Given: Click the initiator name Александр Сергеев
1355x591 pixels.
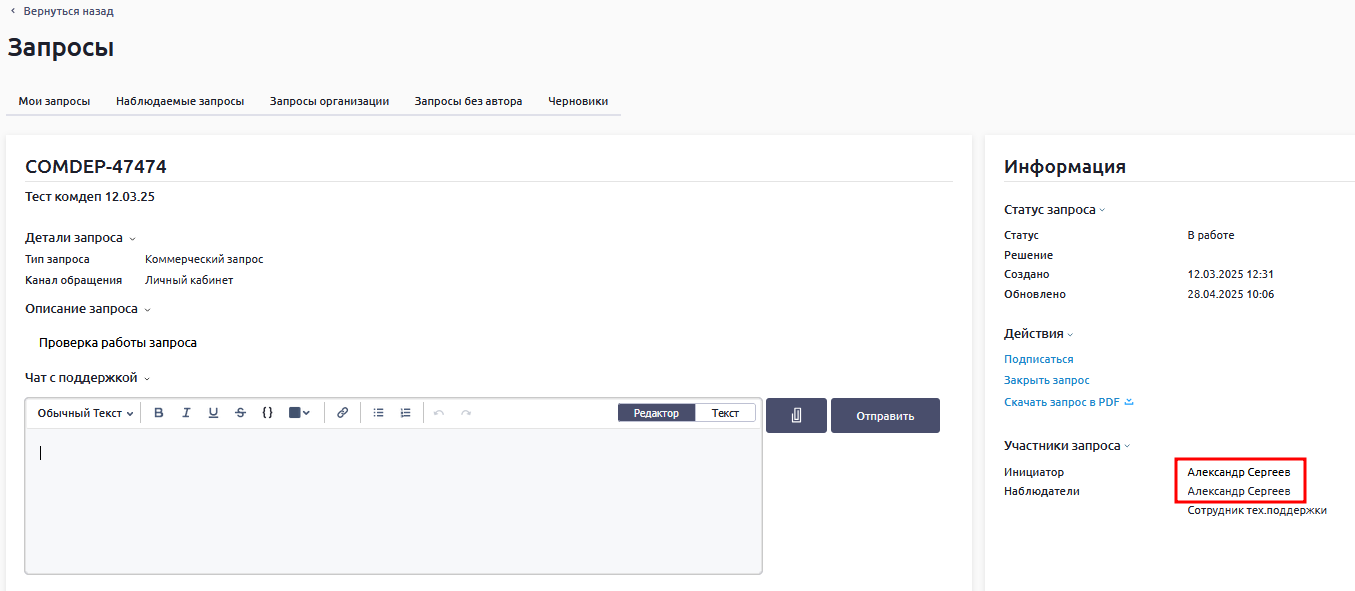Looking at the screenshot, I should 1239,472.
